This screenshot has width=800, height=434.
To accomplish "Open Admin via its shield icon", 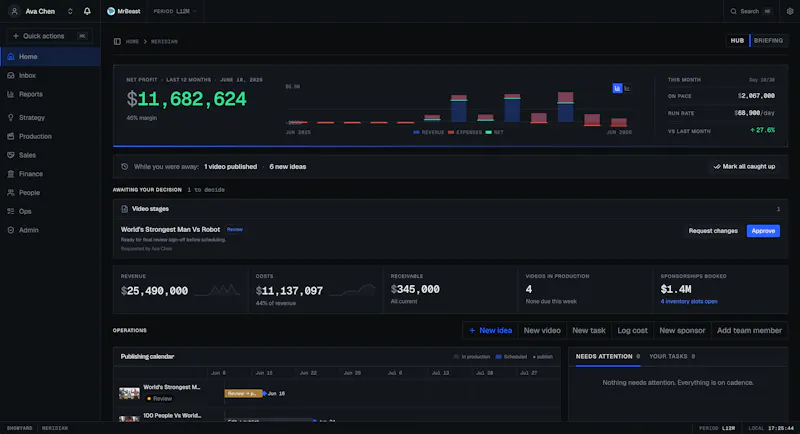I will 11,230.
